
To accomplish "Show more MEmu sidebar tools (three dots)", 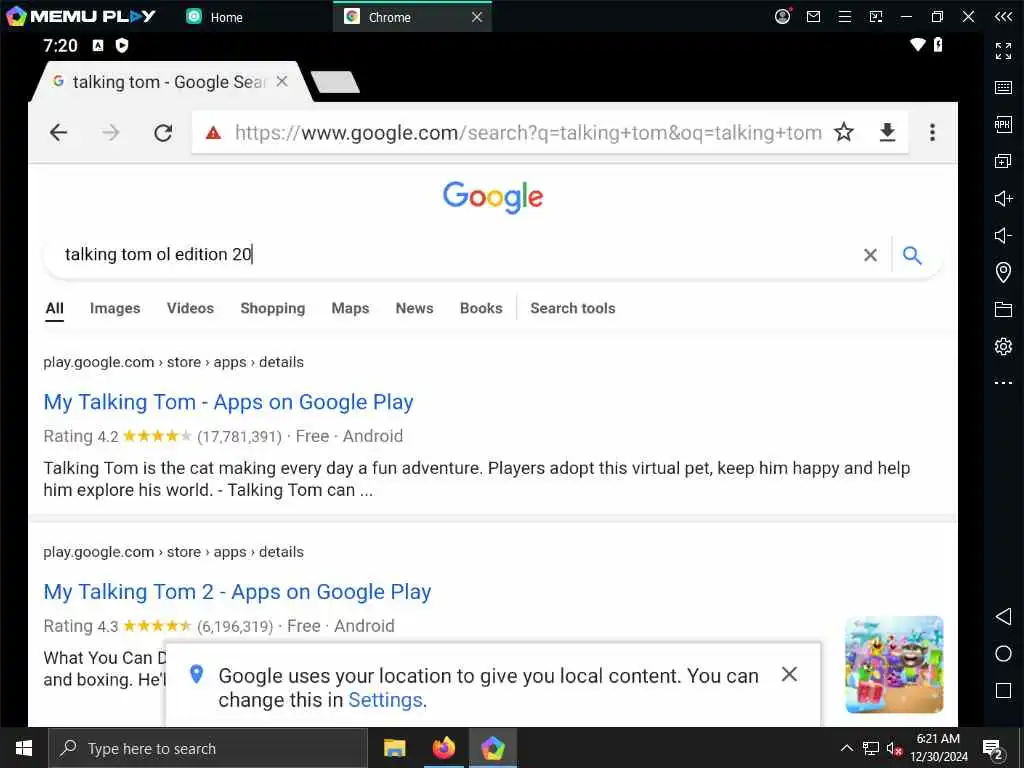I will coord(1003,383).
